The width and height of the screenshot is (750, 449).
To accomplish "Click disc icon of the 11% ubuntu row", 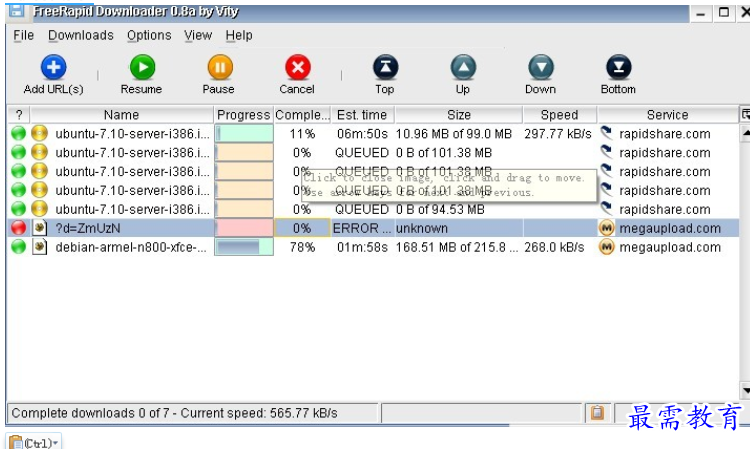I will point(40,133).
